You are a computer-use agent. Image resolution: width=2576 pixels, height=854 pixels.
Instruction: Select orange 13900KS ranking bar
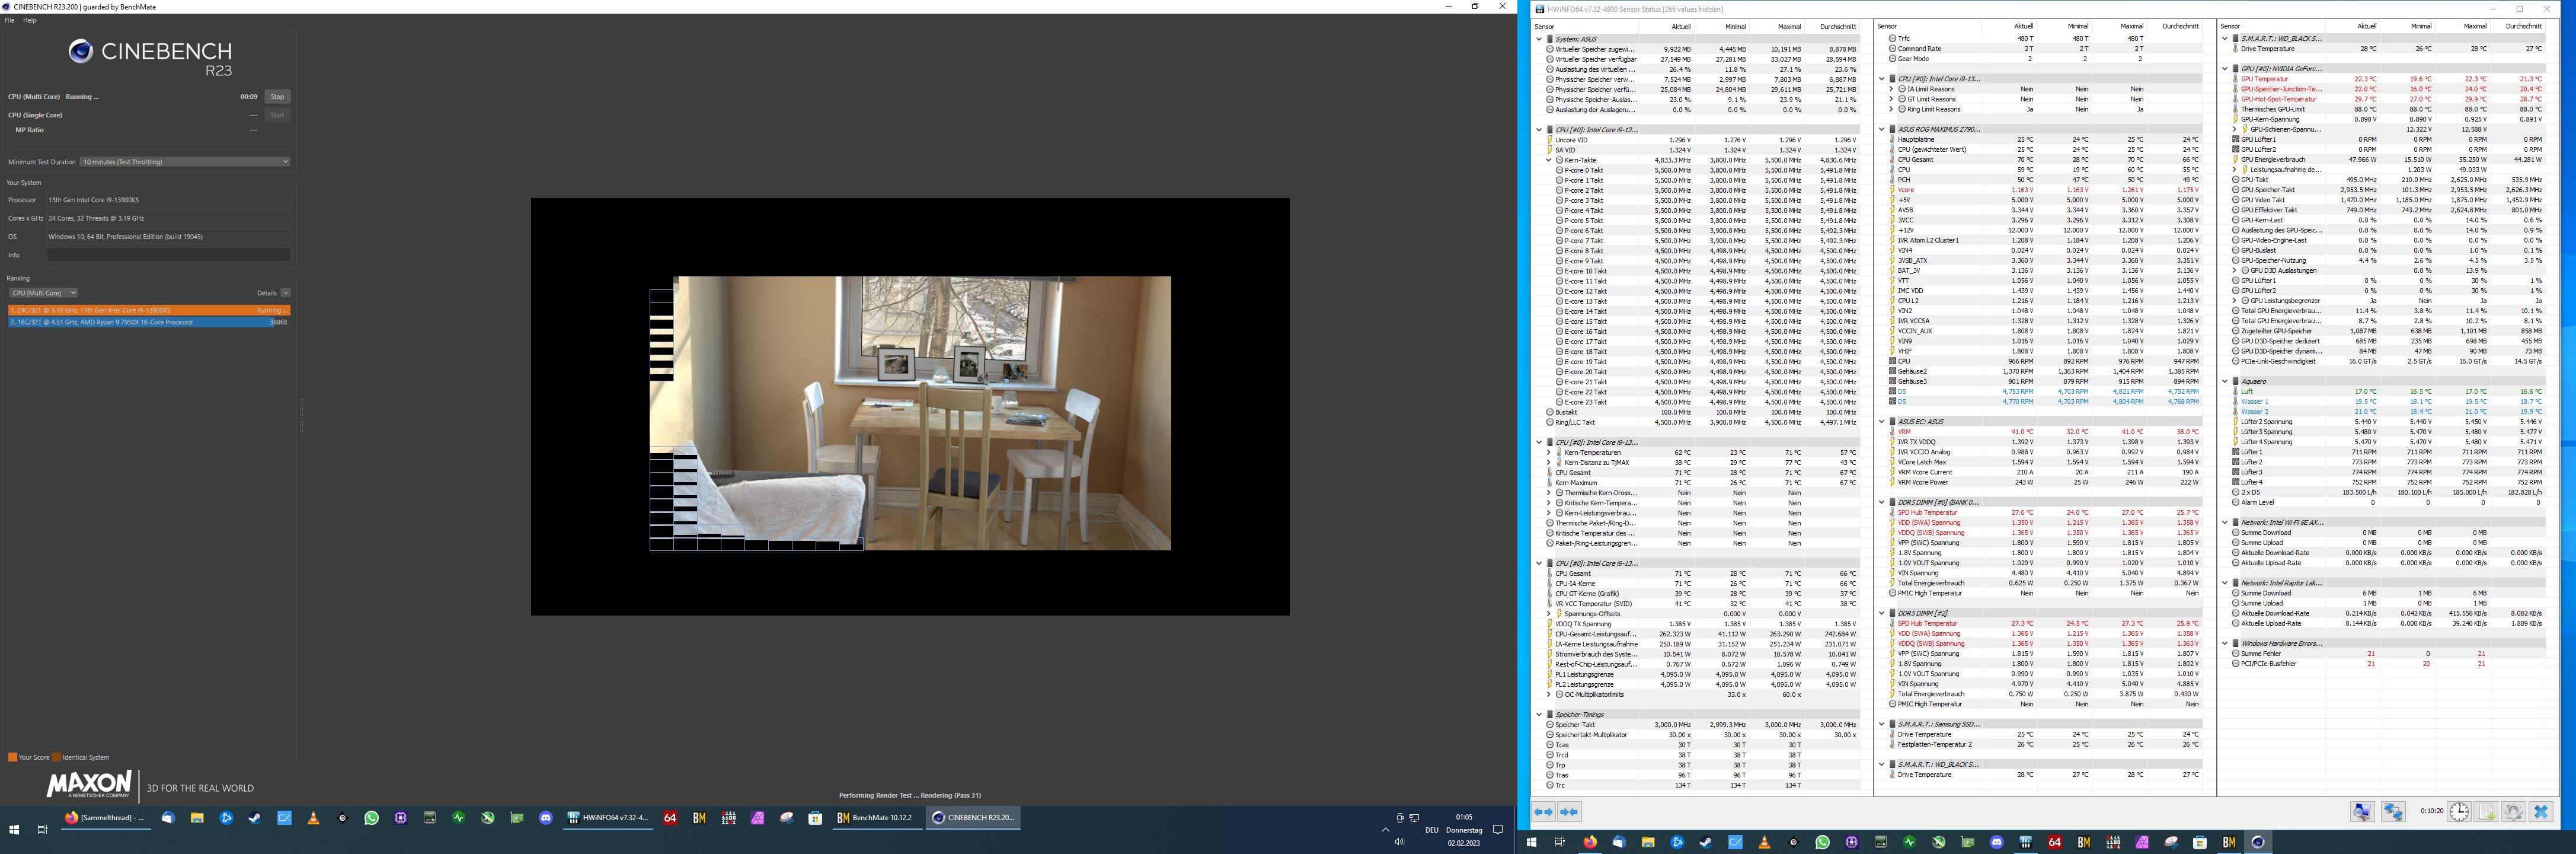click(149, 310)
